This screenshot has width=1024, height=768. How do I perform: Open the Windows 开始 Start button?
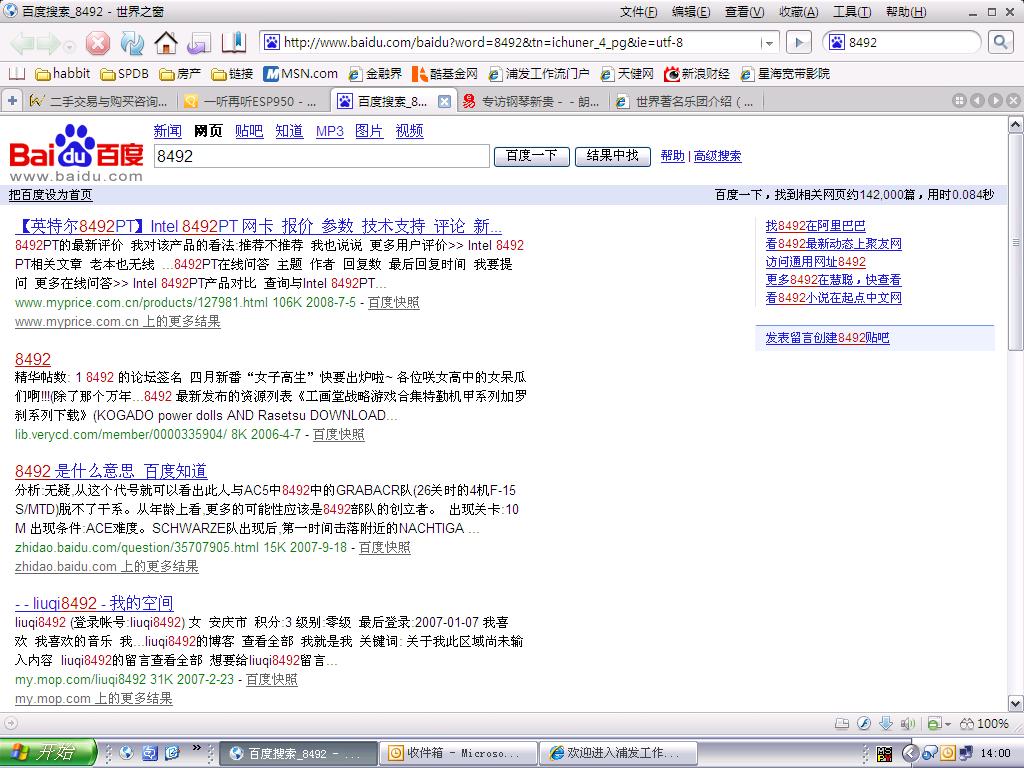(x=48, y=753)
